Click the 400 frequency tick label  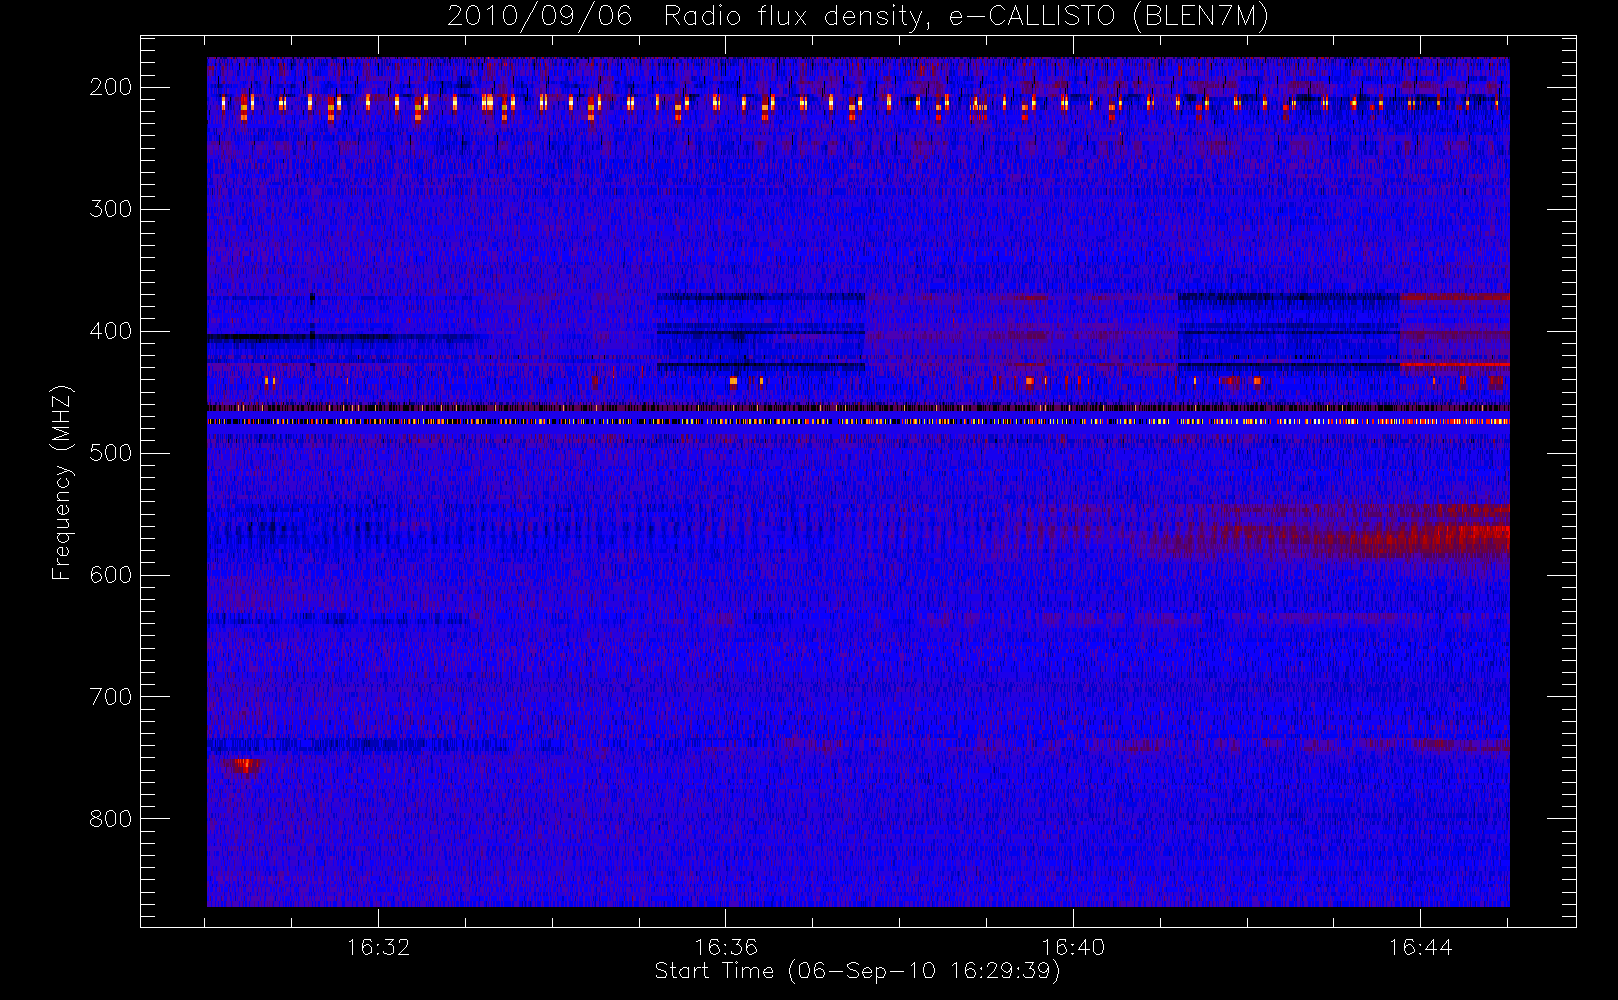pyautogui.click(x=111, y=331)
